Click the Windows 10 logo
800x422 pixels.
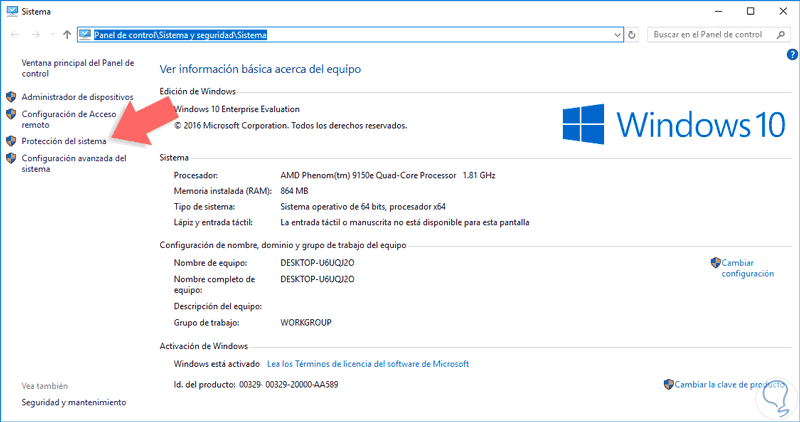674,124
